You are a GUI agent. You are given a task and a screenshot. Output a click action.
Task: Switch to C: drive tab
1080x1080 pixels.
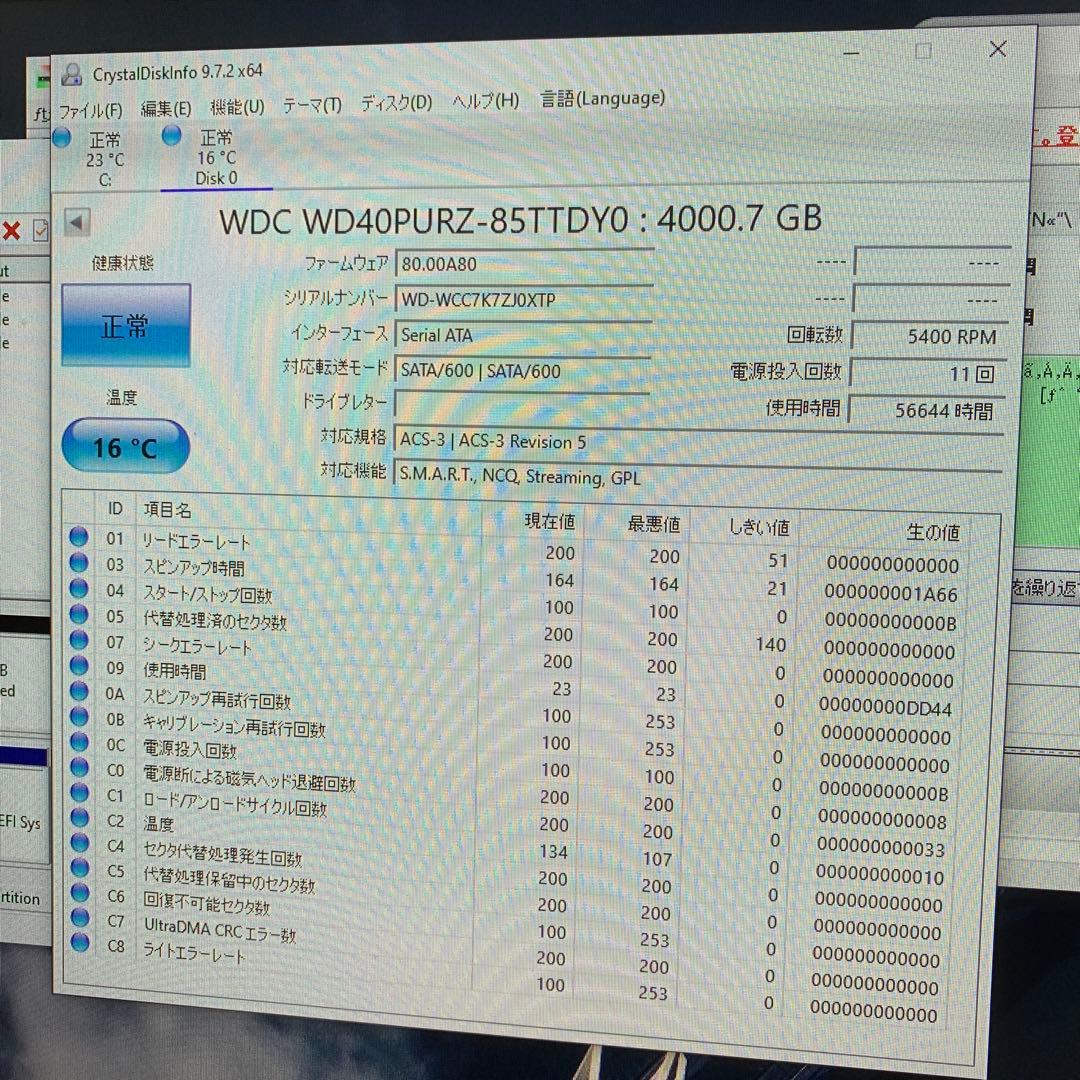(x=105, y=159)
